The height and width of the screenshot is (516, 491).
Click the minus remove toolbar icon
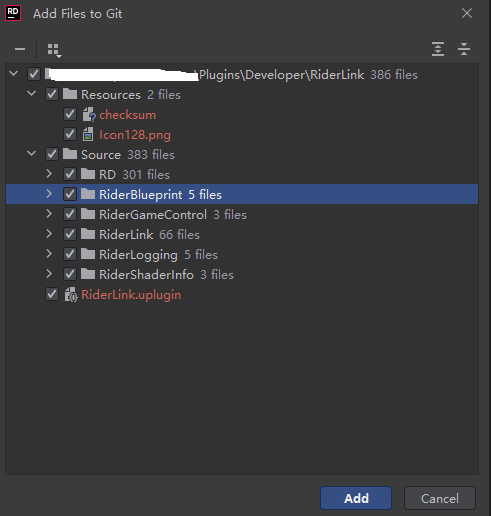(x=20, y=49)
